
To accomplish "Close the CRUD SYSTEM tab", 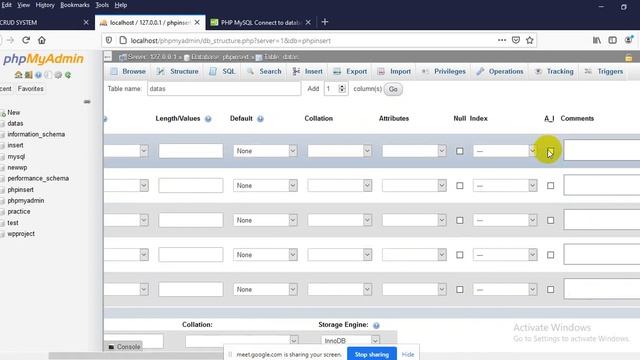I will click(86, 22).
